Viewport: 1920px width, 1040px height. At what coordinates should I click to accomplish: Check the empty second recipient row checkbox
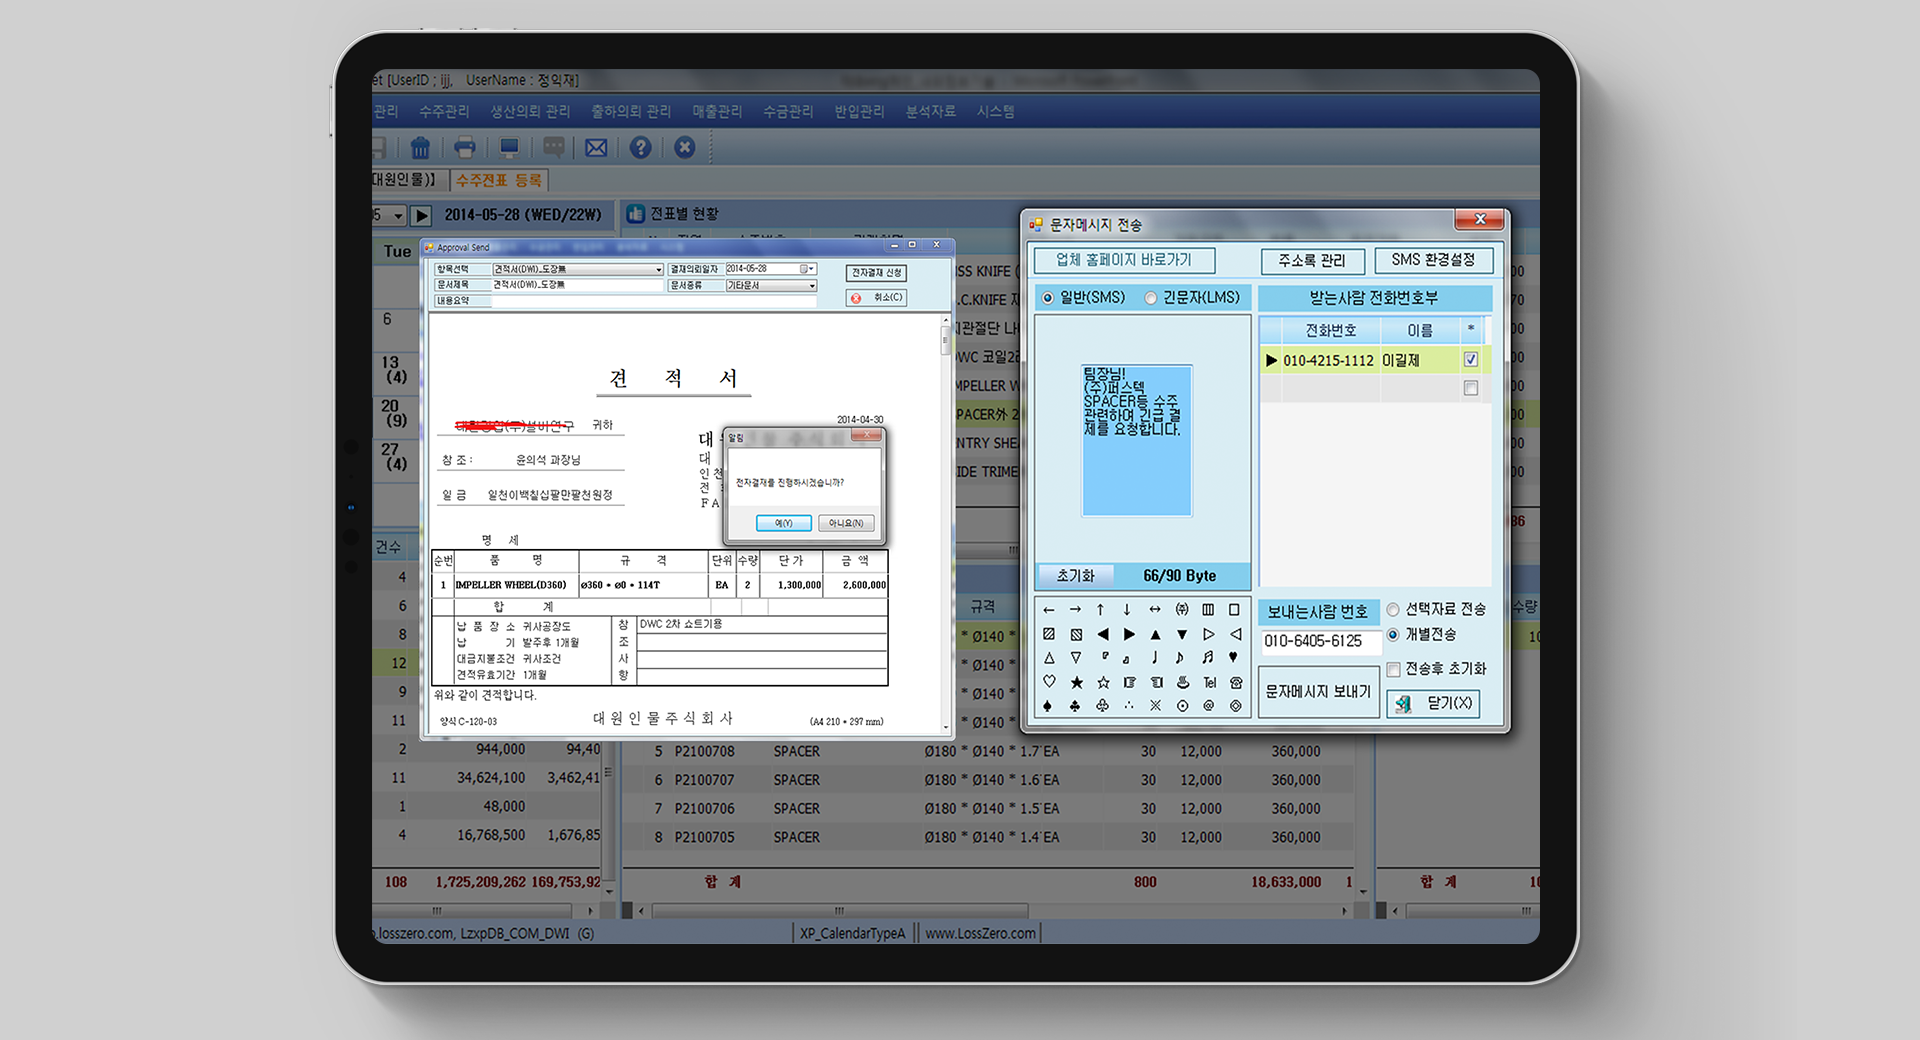[x=1471, y=388]
